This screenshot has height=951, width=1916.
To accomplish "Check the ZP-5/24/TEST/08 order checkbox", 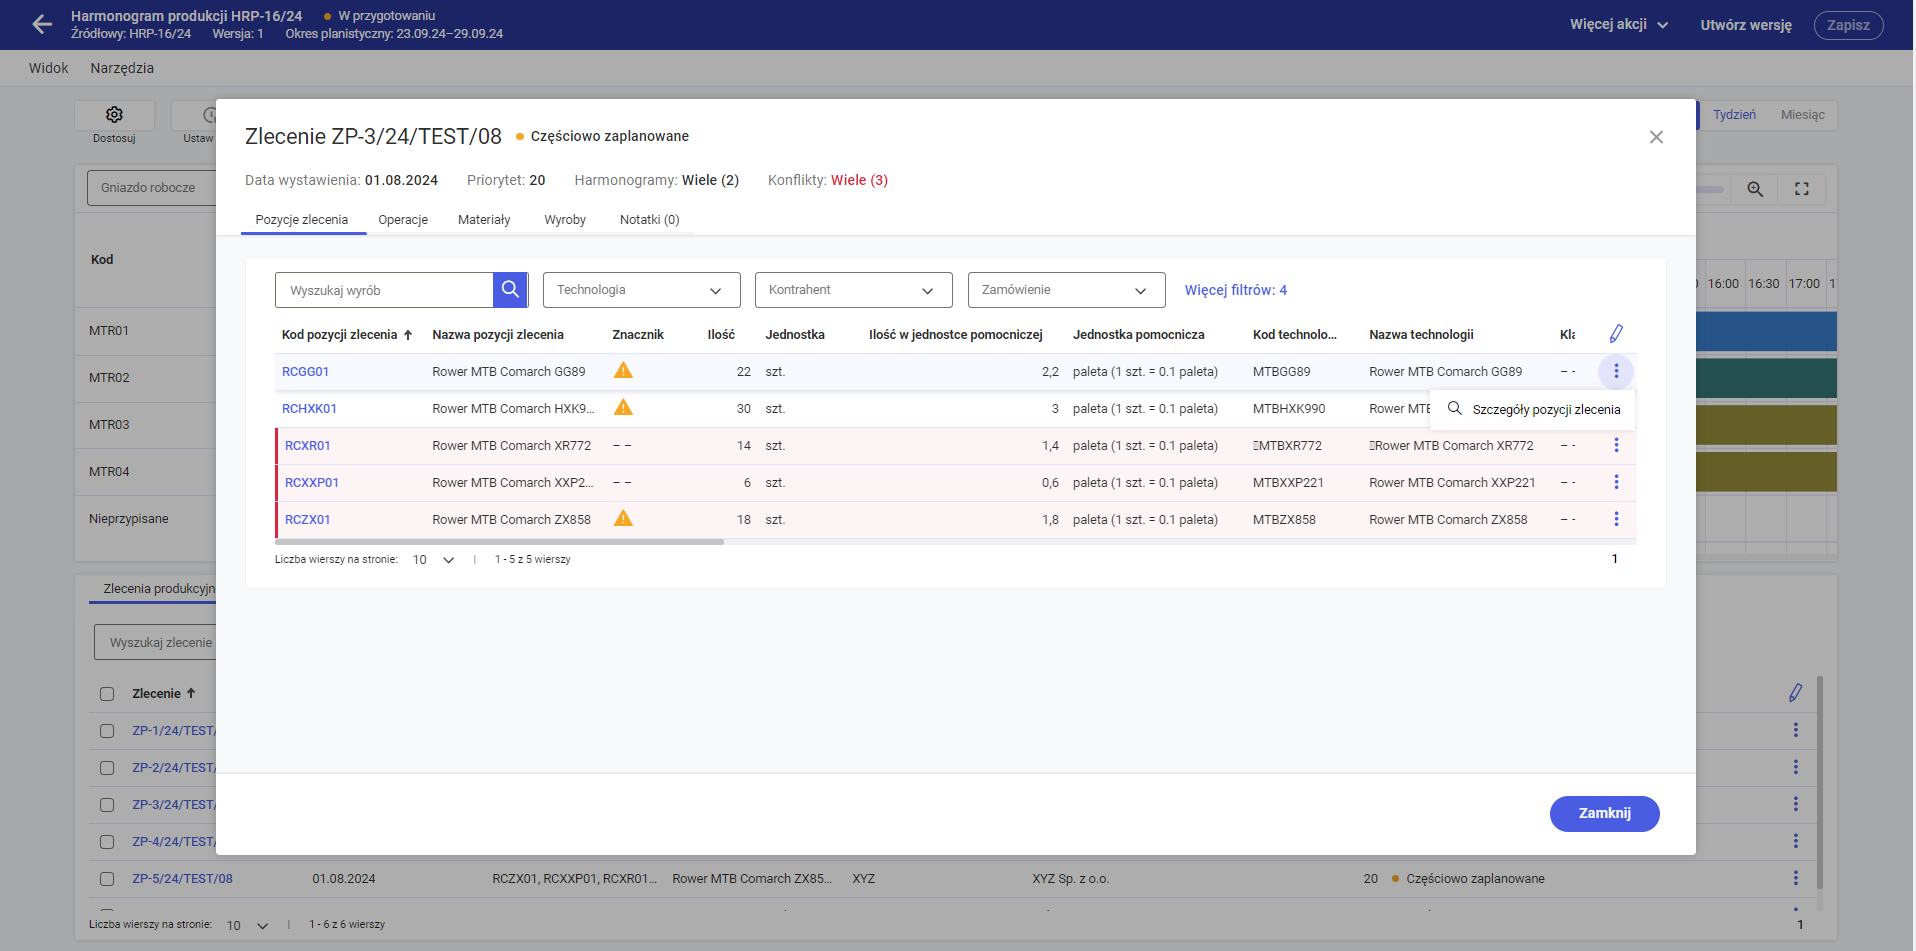I will tap(107, 879).
